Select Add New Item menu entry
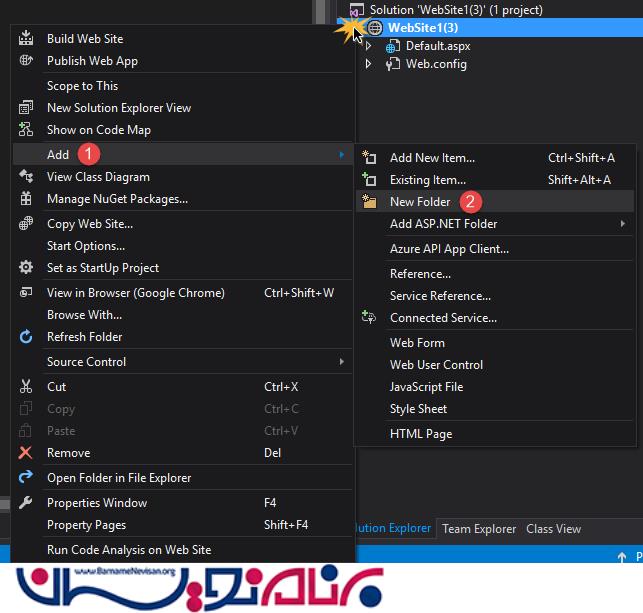 (x=432, y=158)
